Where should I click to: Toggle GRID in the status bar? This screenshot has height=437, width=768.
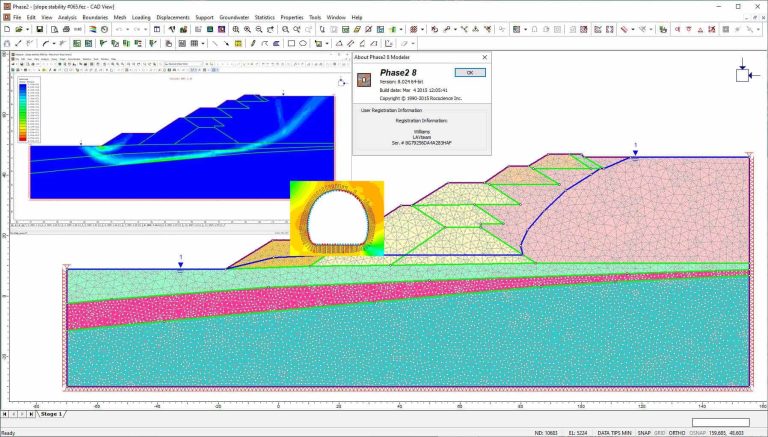point(659,433)
